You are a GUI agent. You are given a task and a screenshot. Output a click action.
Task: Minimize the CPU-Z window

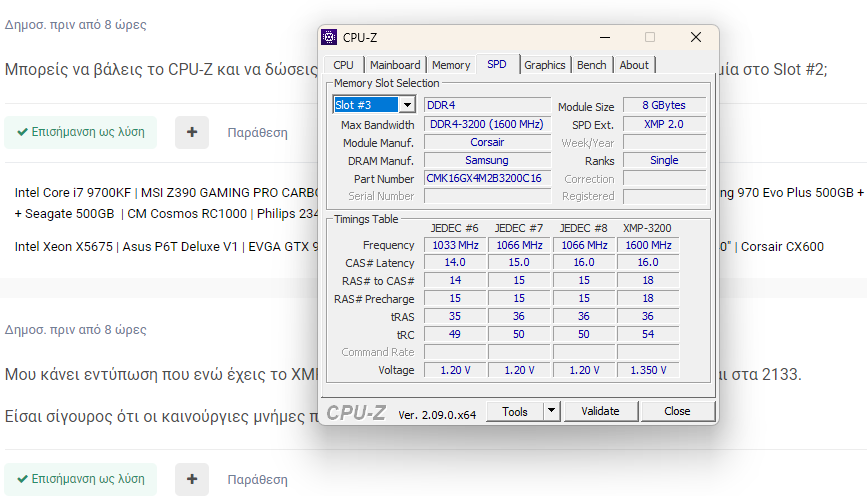click(605, 37)
